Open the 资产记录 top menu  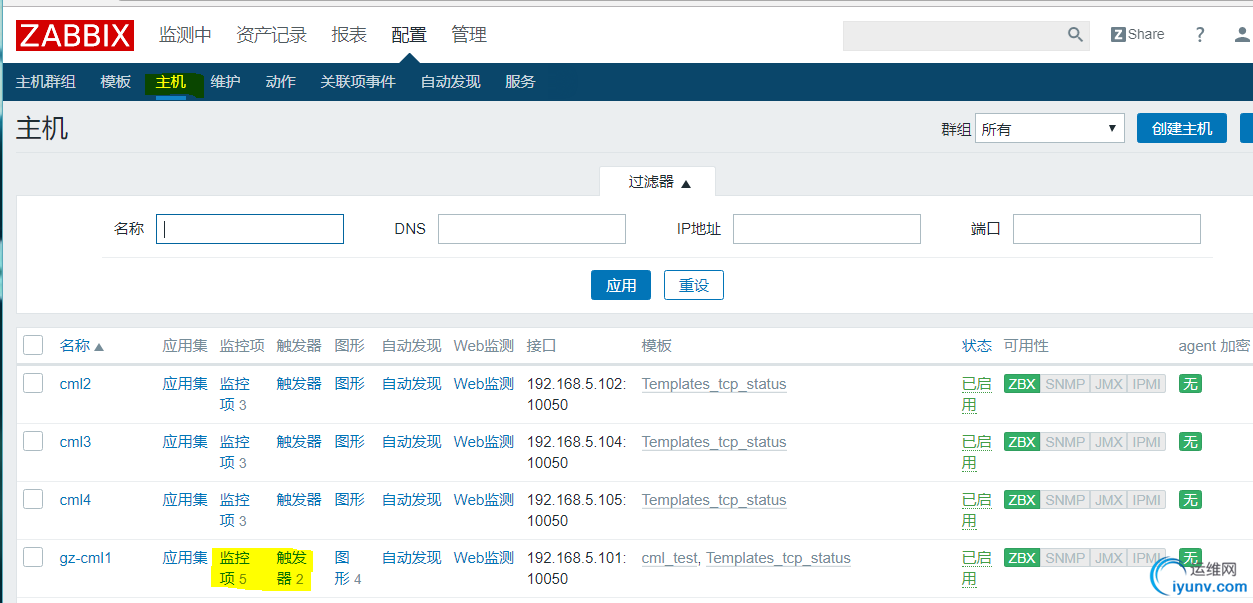271,35
